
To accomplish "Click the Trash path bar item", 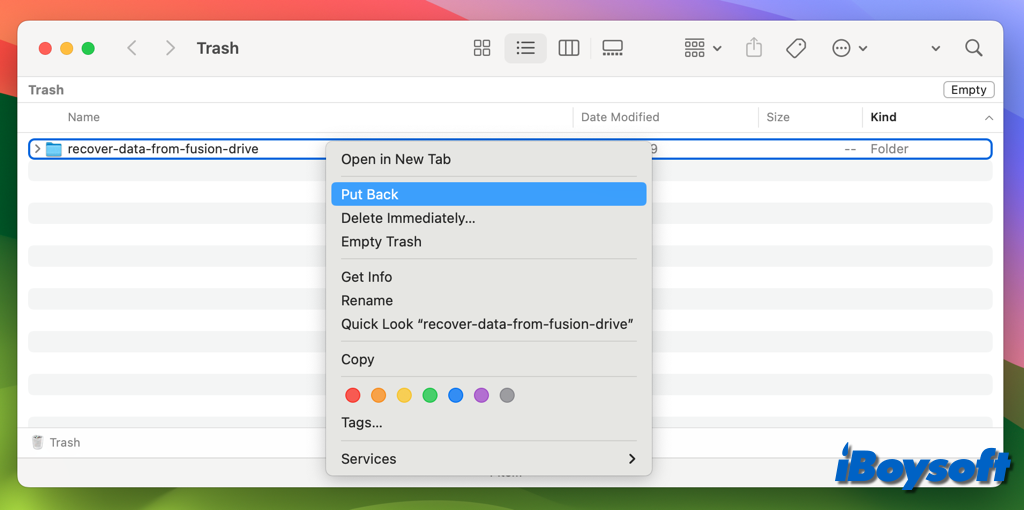I will (x=56, y=442).
